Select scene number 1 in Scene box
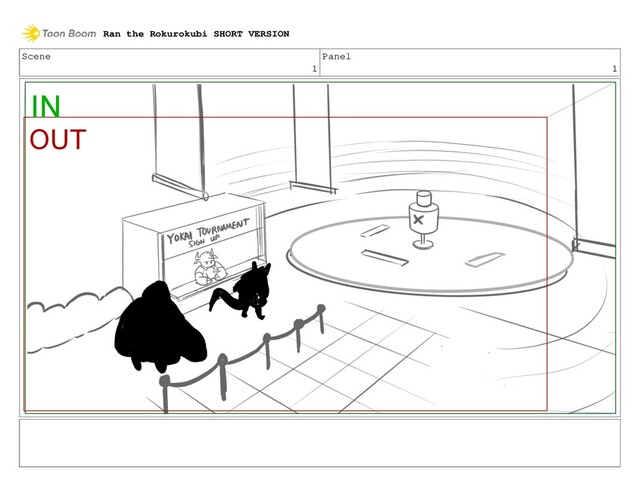Screen dimensions: 640x496 coord(314,69)
